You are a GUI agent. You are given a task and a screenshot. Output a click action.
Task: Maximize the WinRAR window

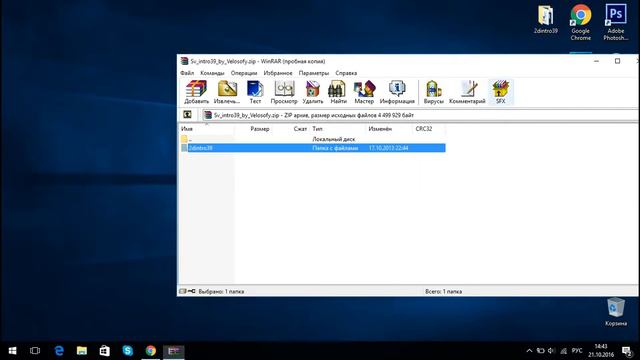[618, 61]
